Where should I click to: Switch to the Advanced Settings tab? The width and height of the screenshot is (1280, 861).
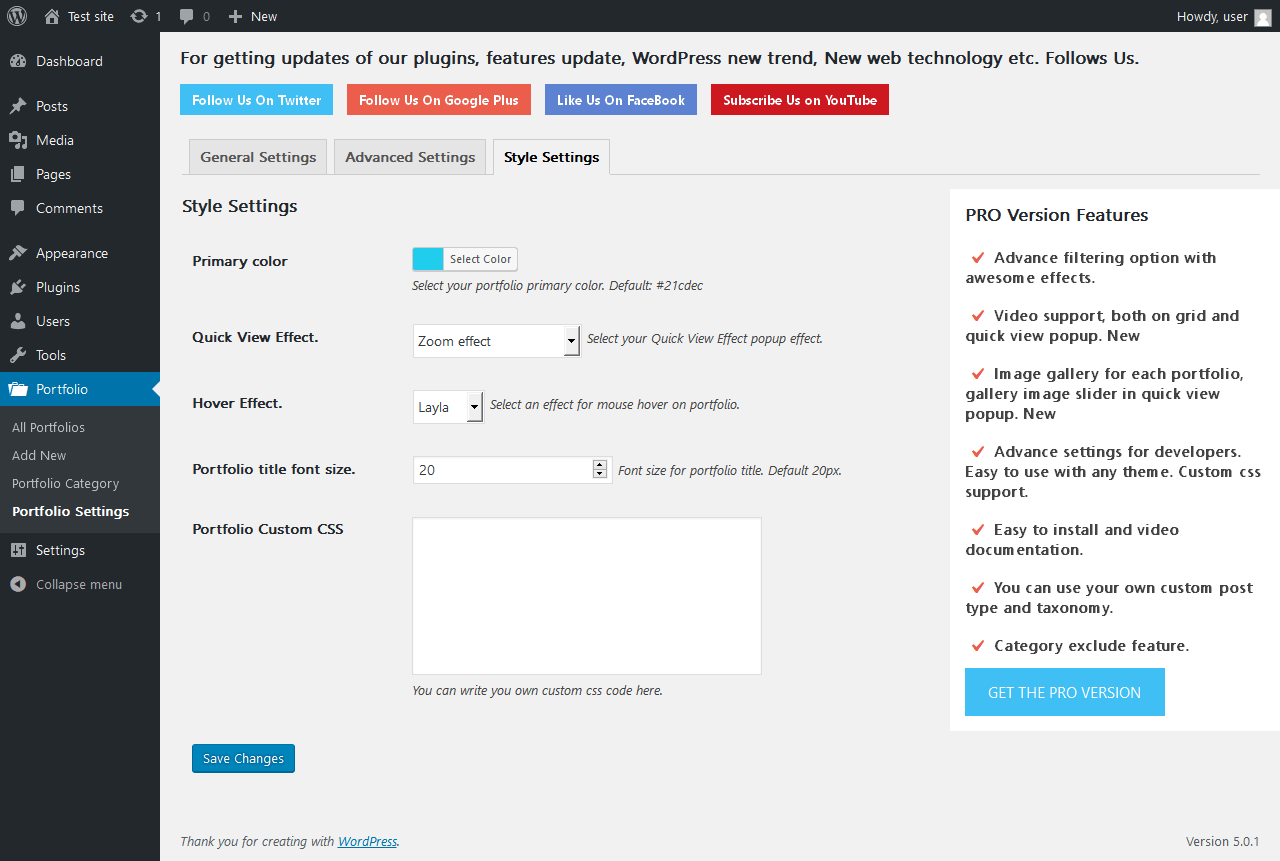coord(410,157)
